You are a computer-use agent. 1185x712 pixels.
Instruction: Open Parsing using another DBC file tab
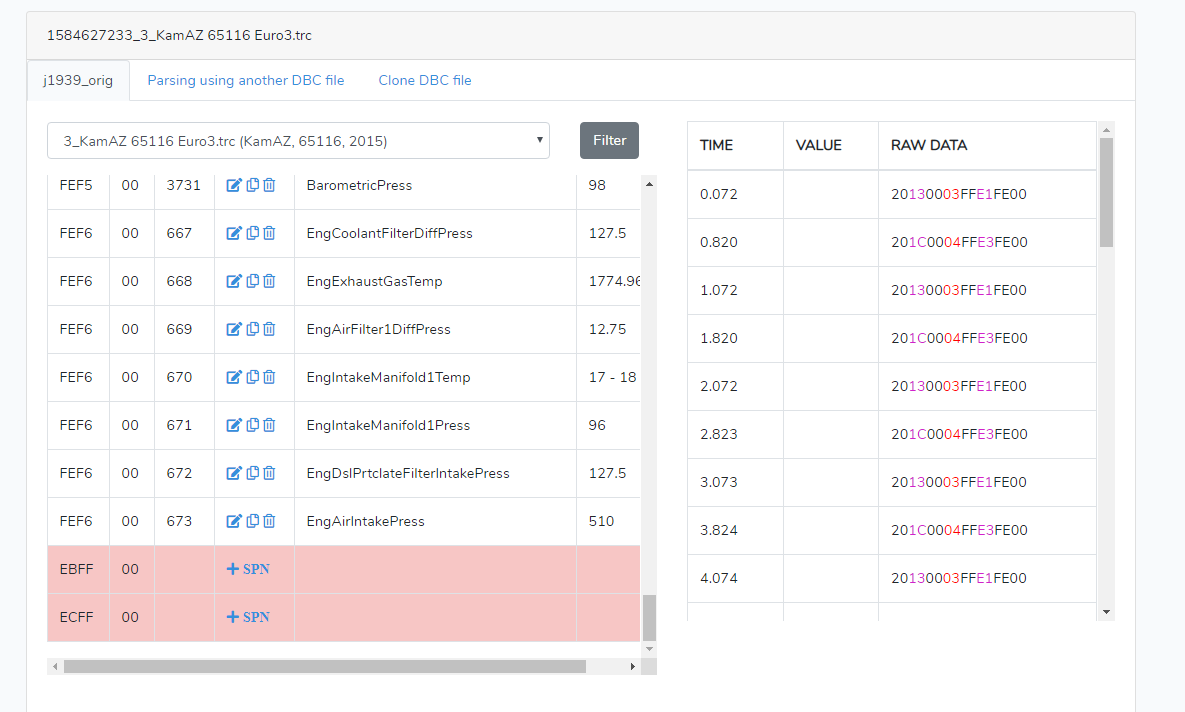click(246, 80)
